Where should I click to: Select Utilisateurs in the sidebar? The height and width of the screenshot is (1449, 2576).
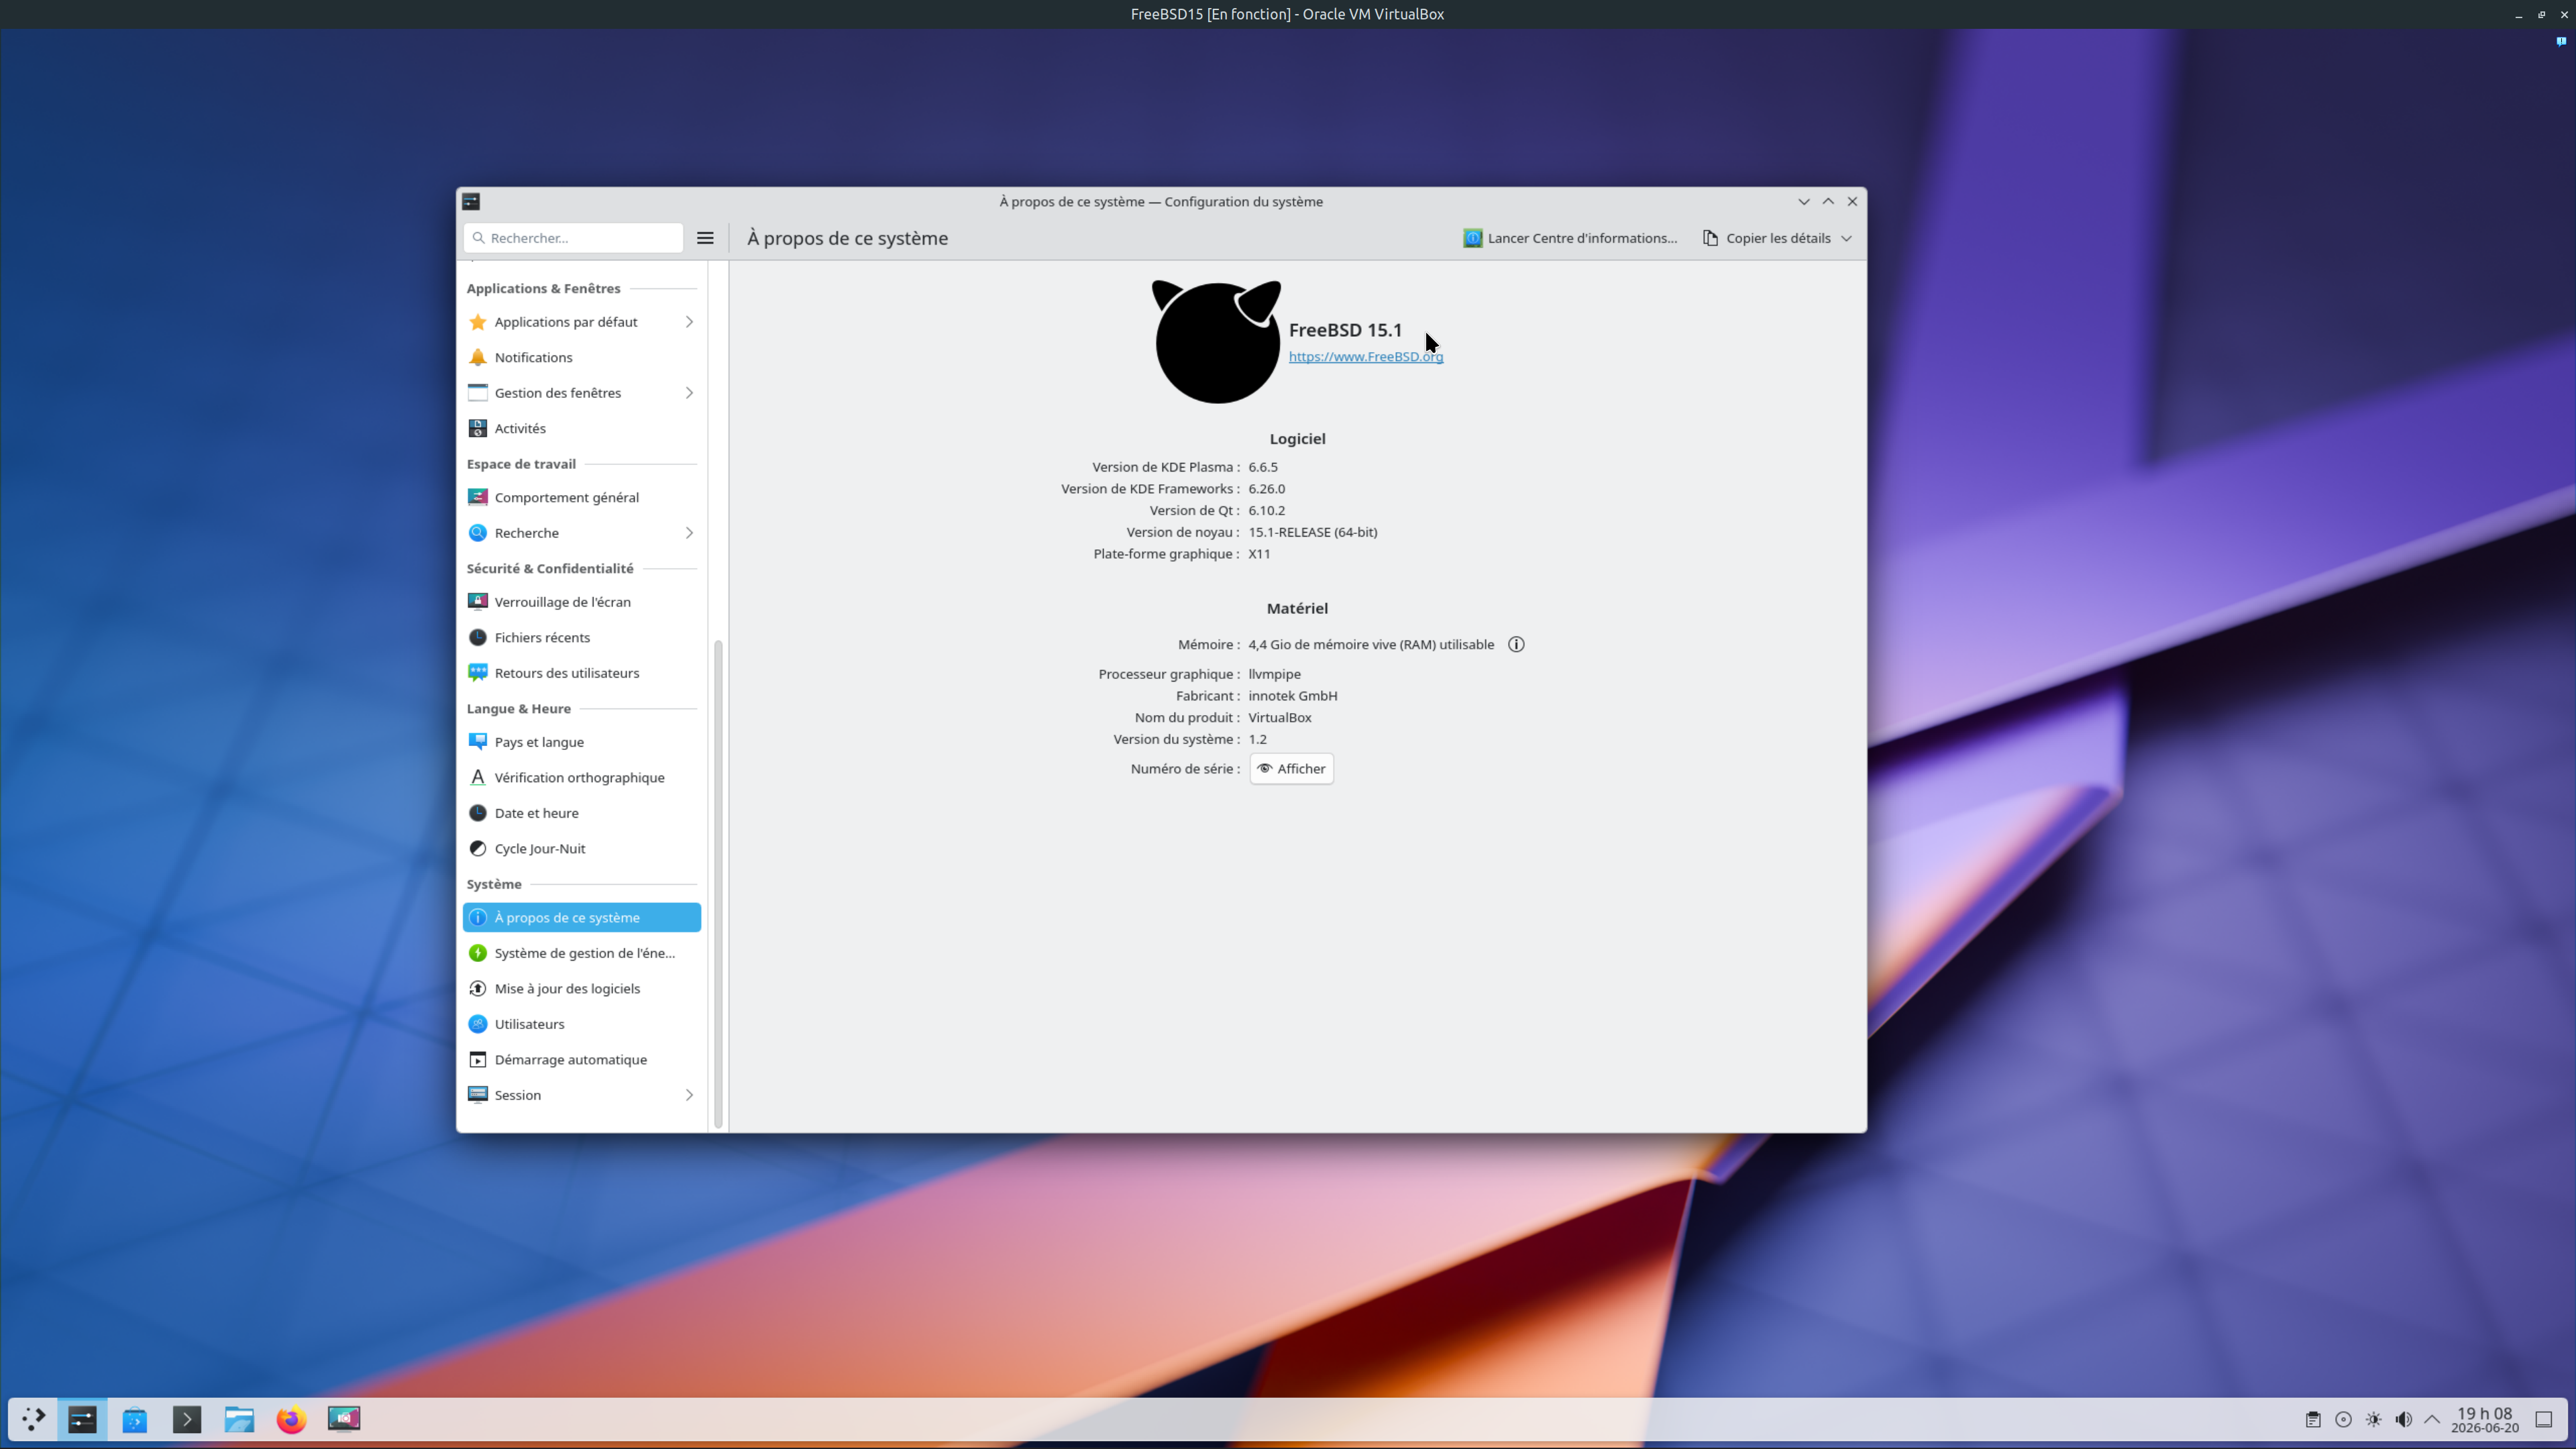pos(581,1024)
